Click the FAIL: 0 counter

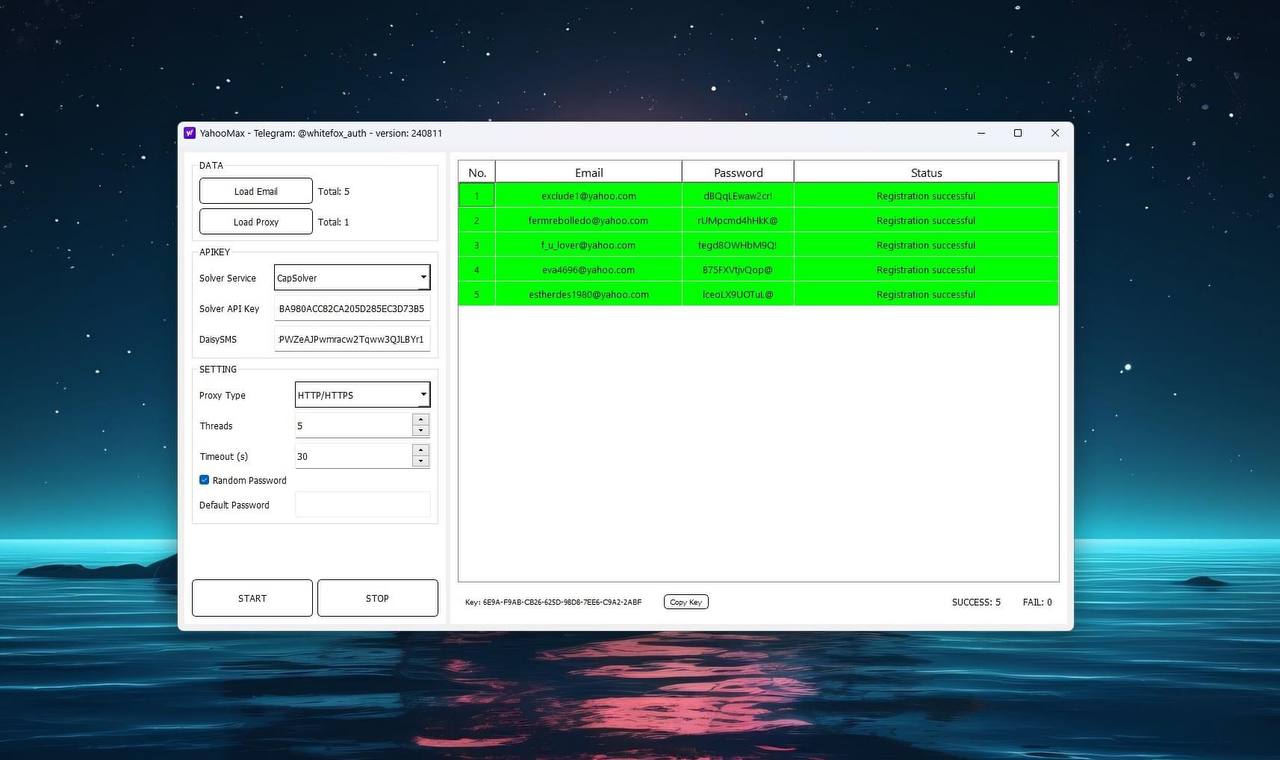[x=1037, y=602]
